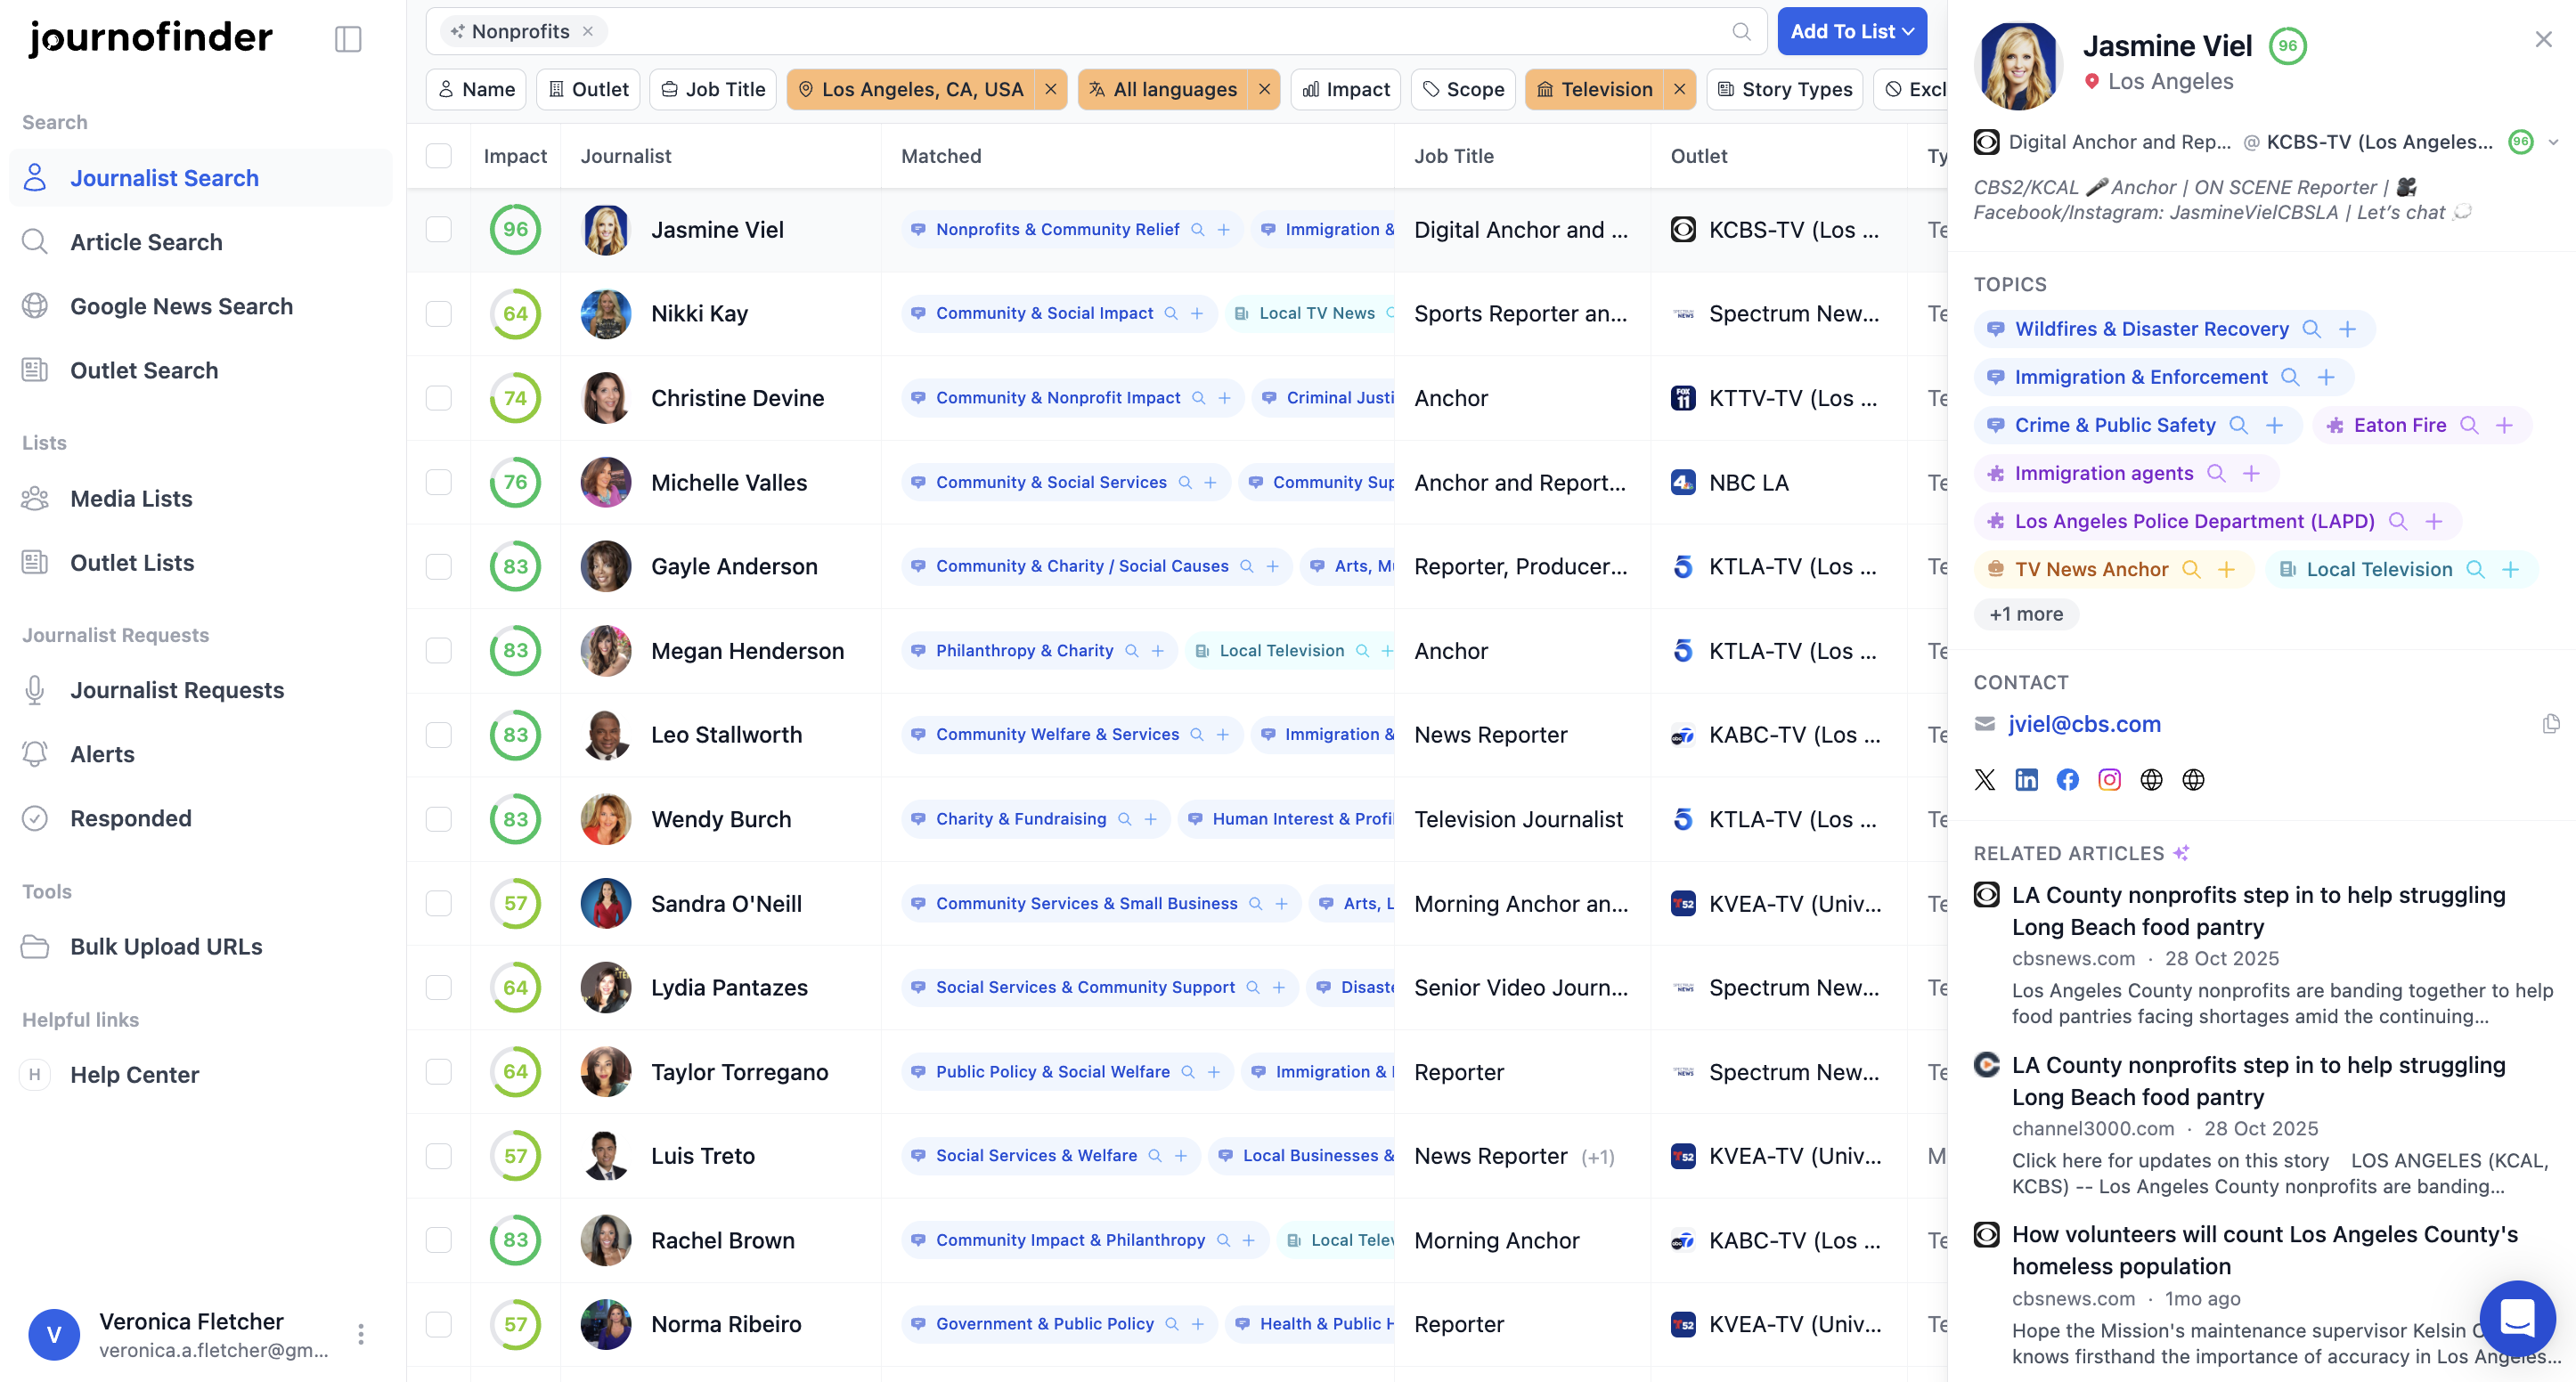Open the Add To List dropdown
The width and height of the screenshot is (2576, 1382).
[x=1852, y=31]
